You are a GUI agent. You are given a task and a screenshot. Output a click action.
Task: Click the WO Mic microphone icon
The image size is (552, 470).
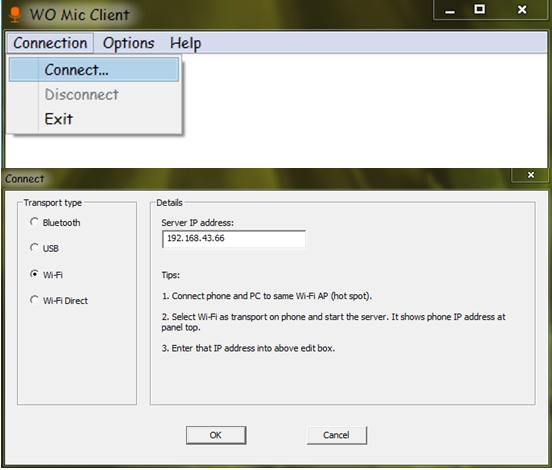[x=15, y=15]
